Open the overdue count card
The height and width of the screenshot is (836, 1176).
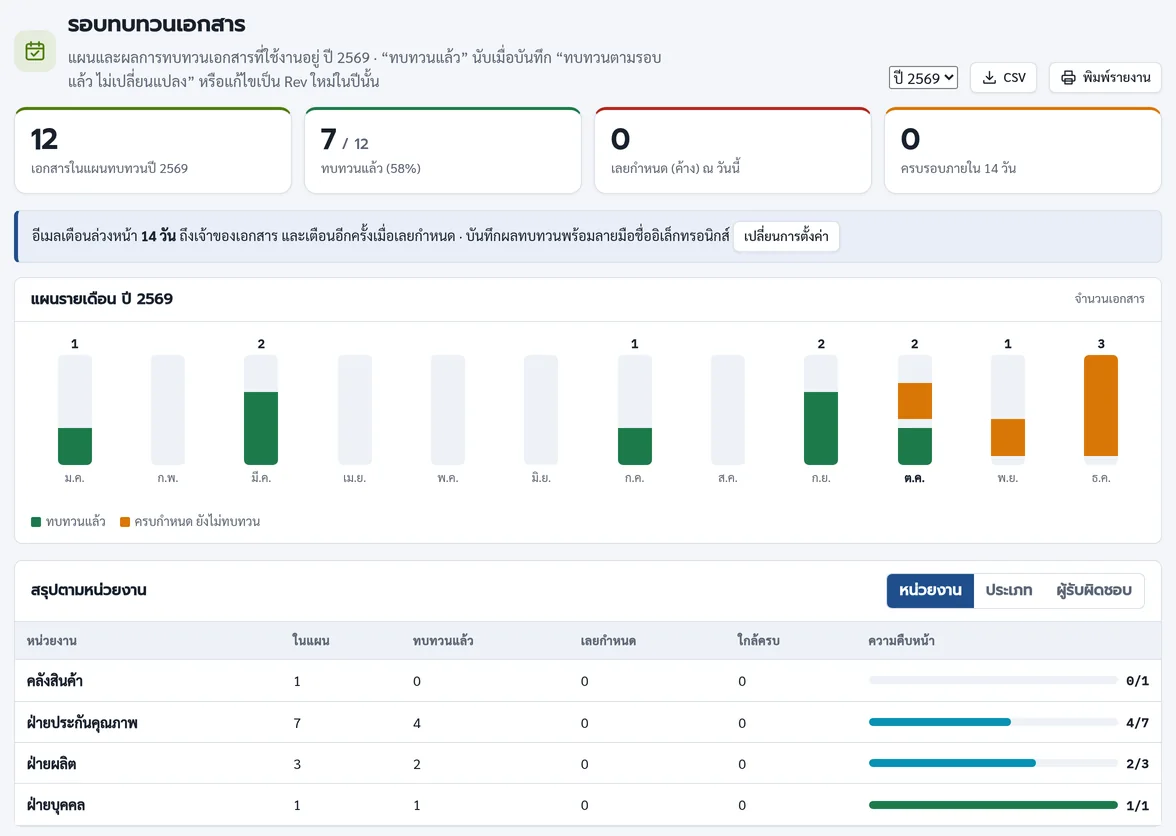733,151
